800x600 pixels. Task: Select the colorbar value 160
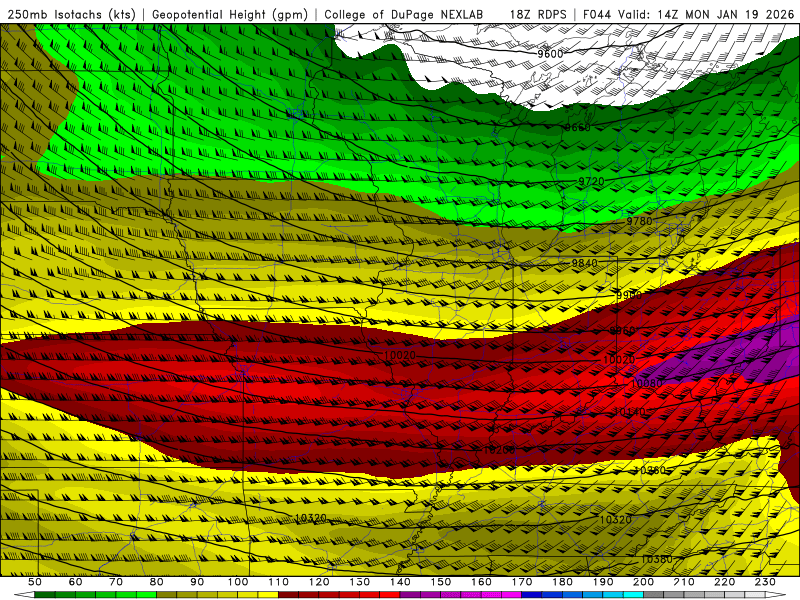(x=481, y=582)
